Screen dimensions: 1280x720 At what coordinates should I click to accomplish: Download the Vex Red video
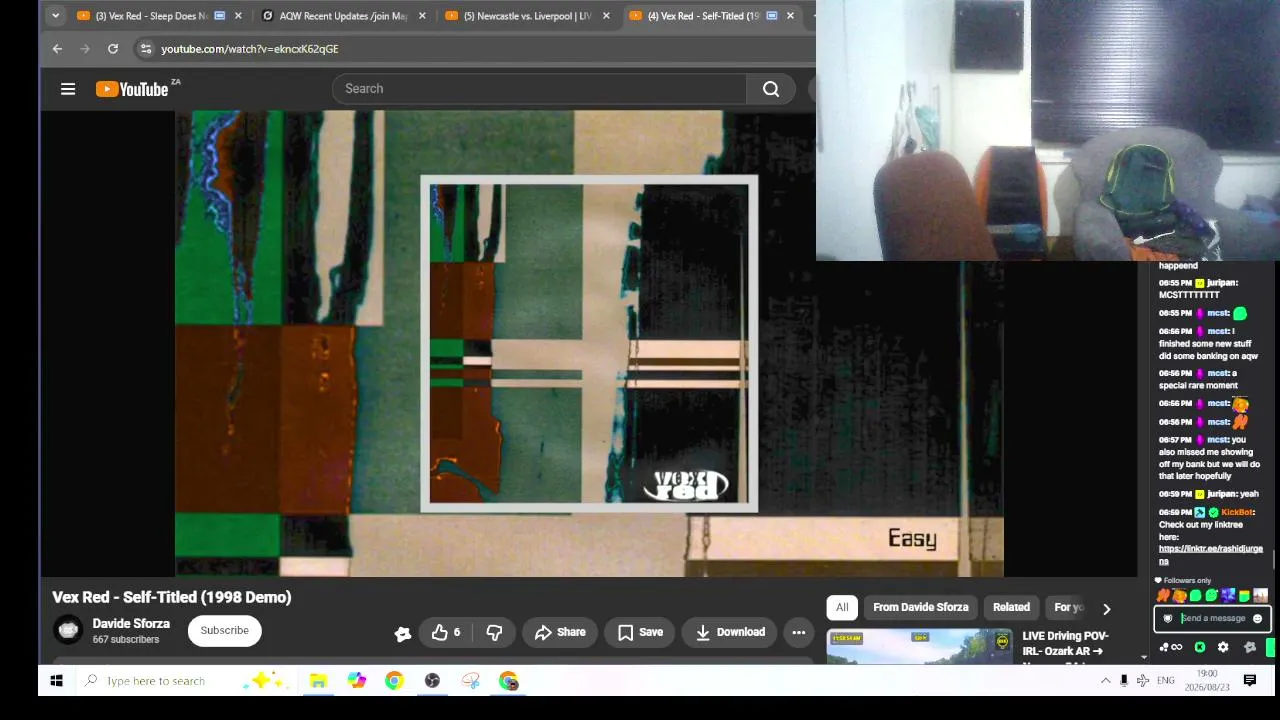tap(730, 632)
